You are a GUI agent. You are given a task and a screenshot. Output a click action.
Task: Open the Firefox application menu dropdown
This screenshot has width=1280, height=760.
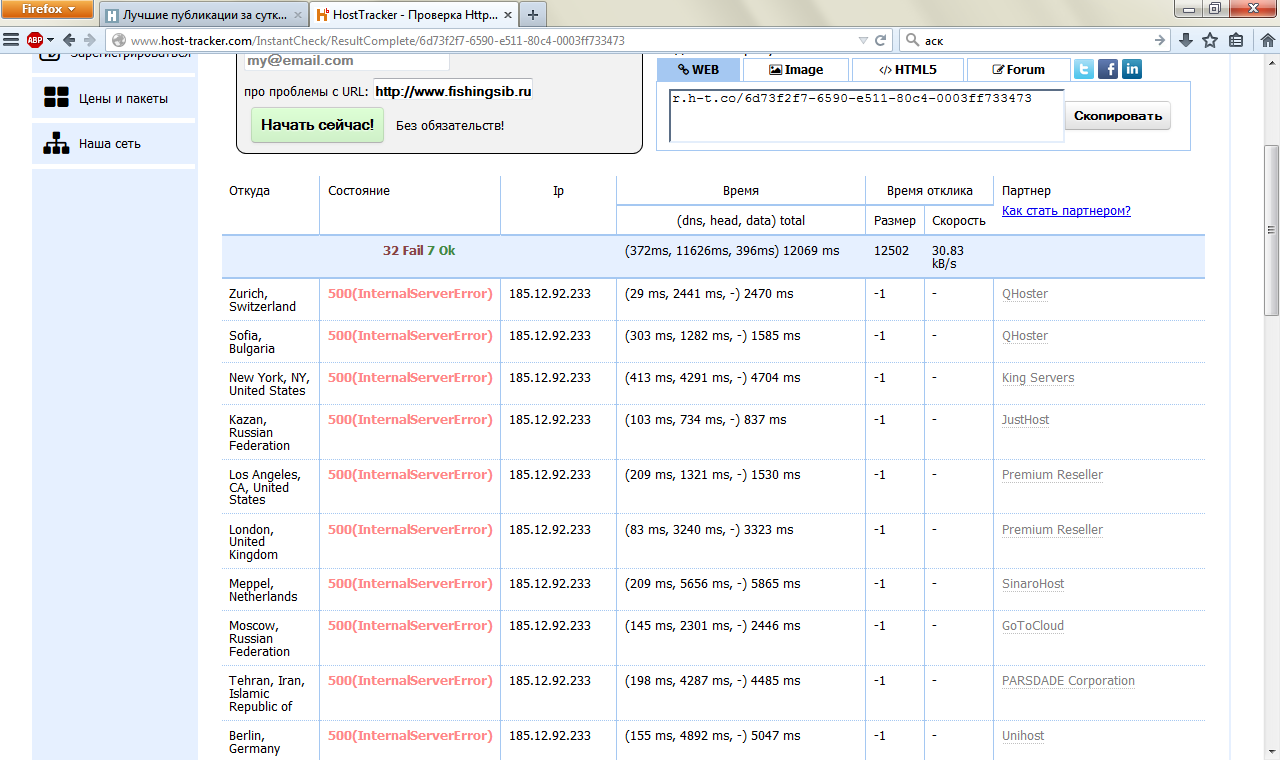point(48,9)
